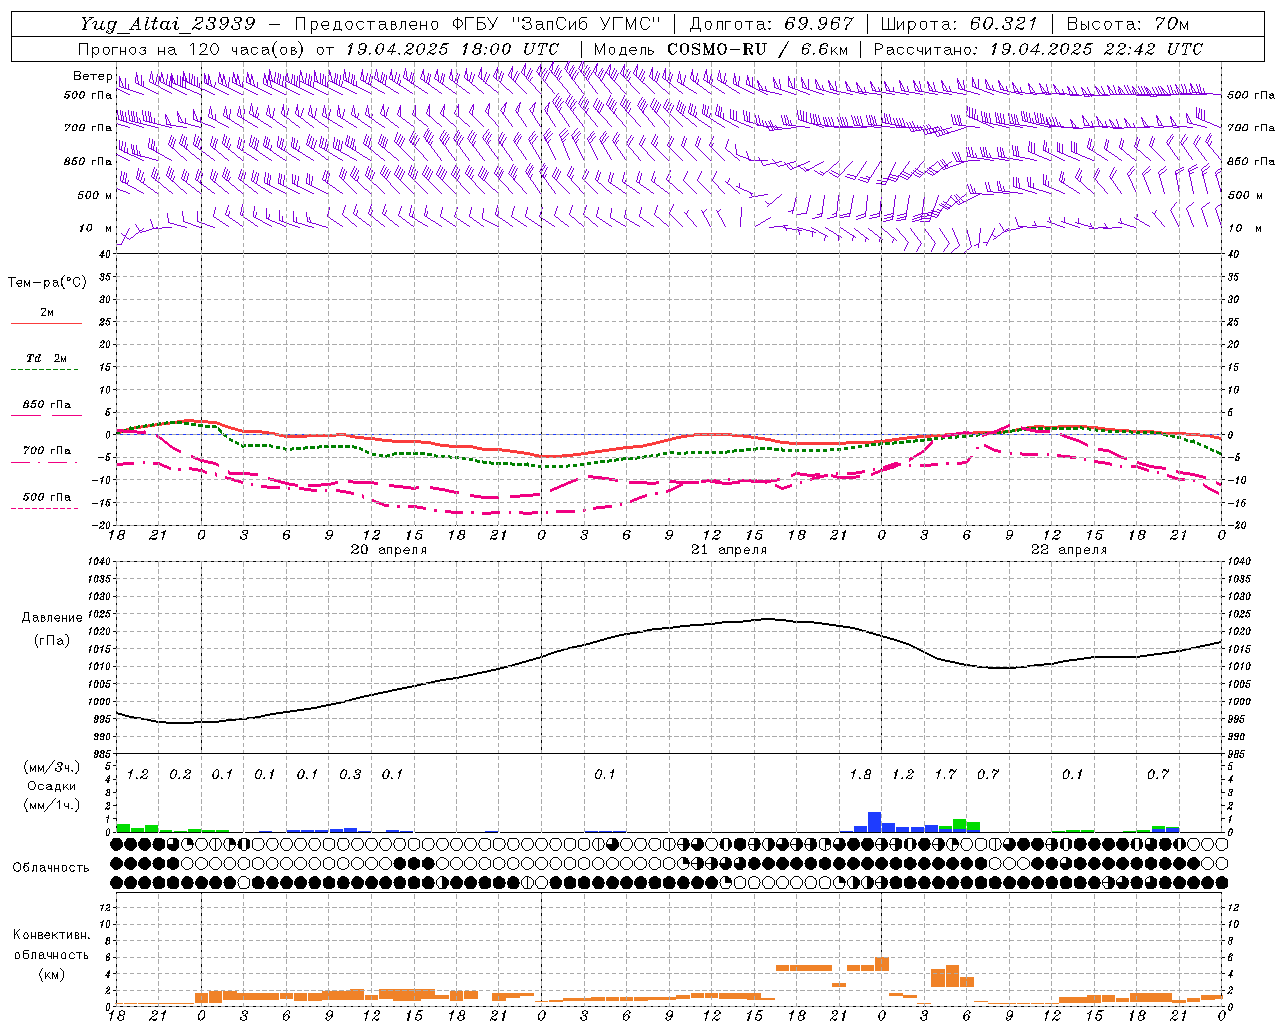Click the Тем-ра(°C) axis title
The image size is (1280, 1024).
pos(47,283)
